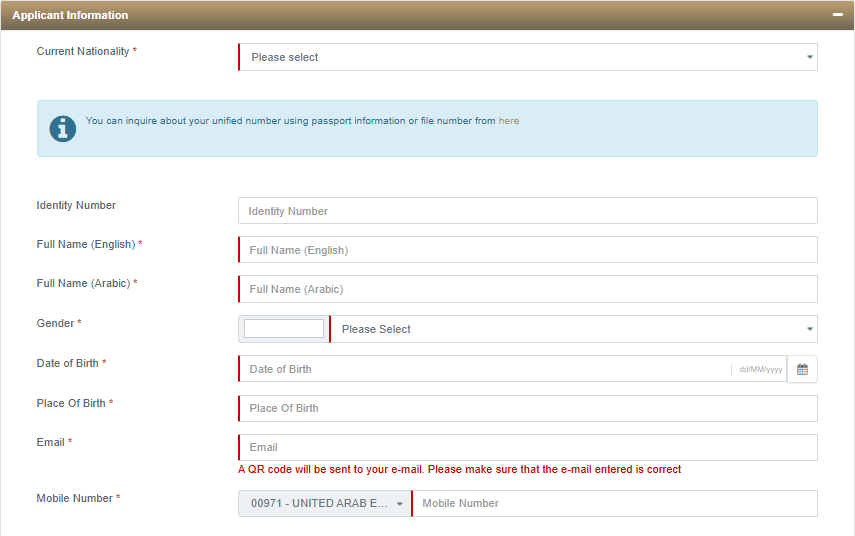Click the Applicant Information header title
The image size is (855, 536).
(70, 15)
